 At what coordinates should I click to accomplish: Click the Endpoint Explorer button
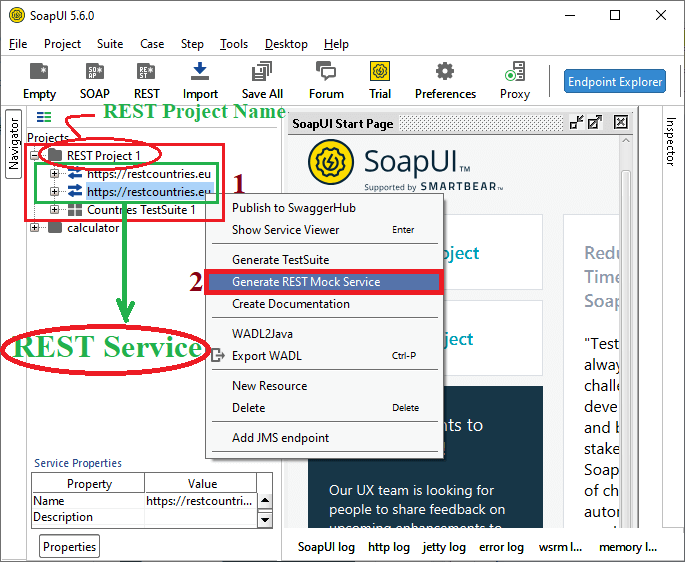click(x=615, y=81)
